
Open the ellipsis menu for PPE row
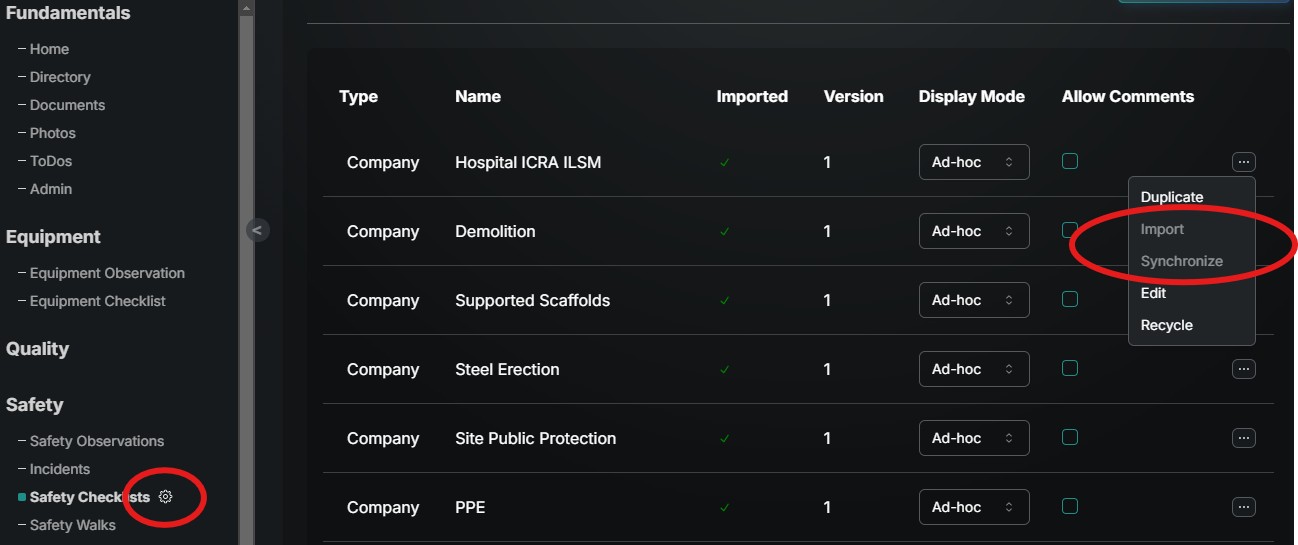point(1243,507)
